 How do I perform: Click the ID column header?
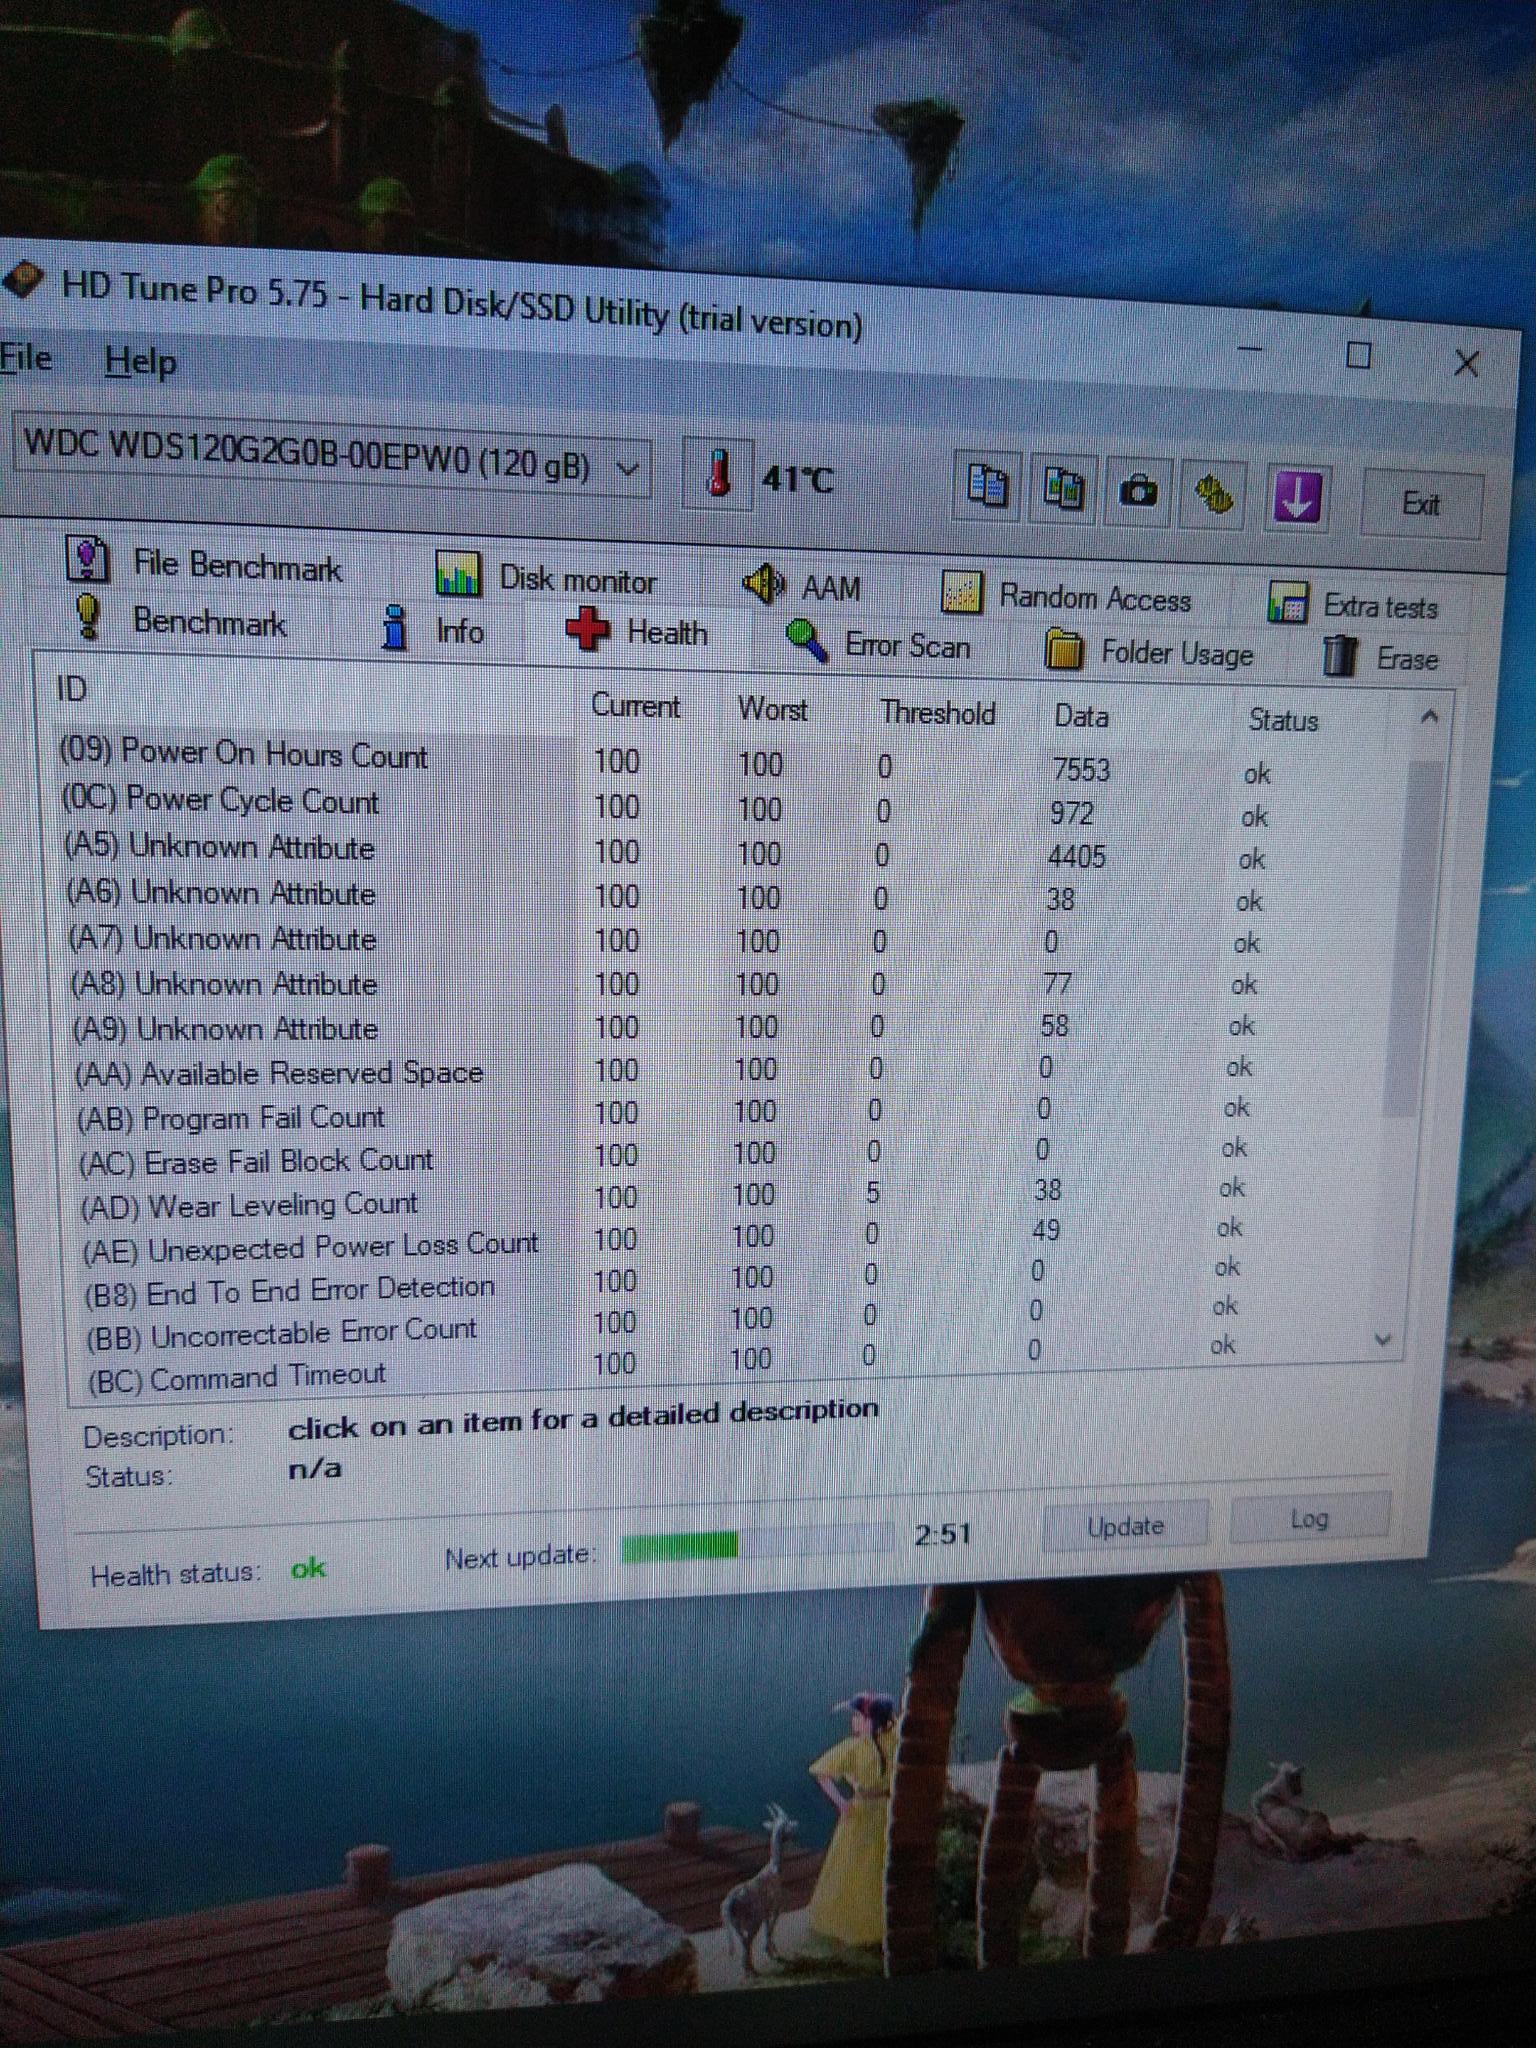tap(72, 689)
